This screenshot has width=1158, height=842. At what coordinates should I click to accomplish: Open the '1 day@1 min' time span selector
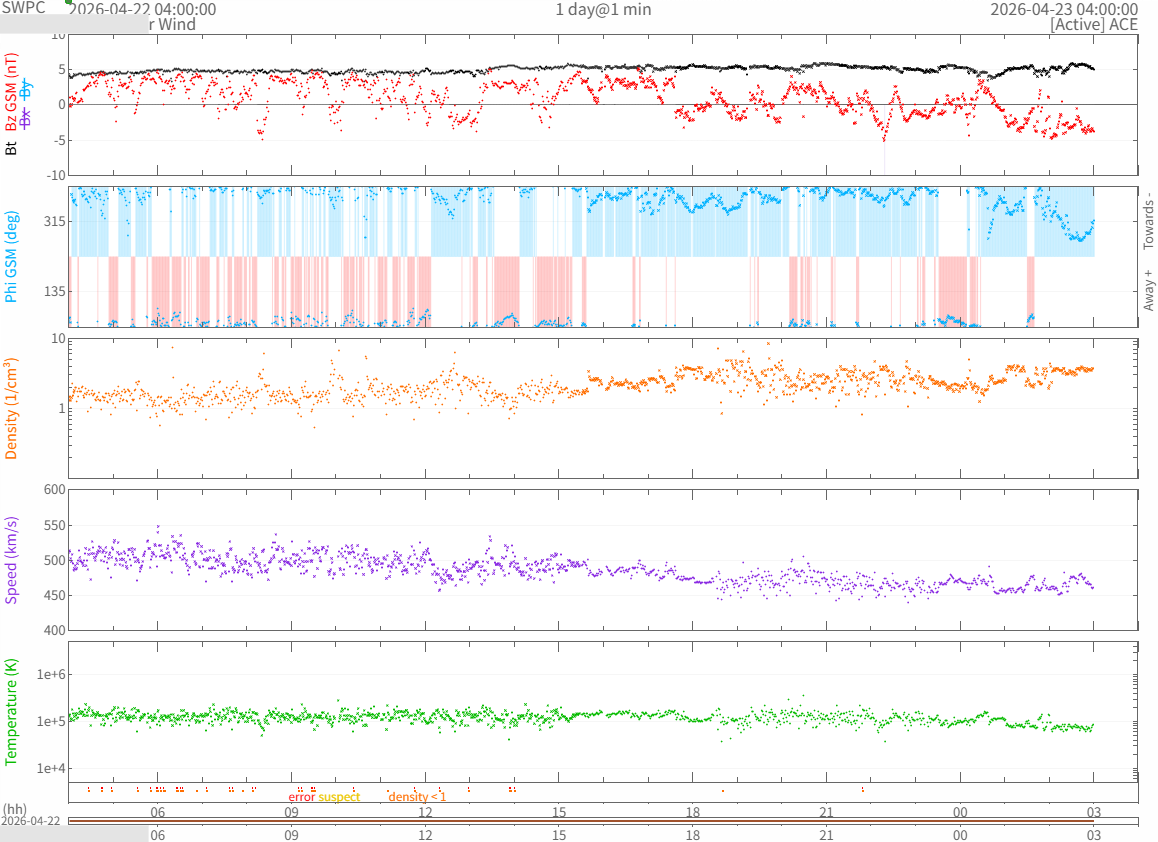[x=603, y=9]
